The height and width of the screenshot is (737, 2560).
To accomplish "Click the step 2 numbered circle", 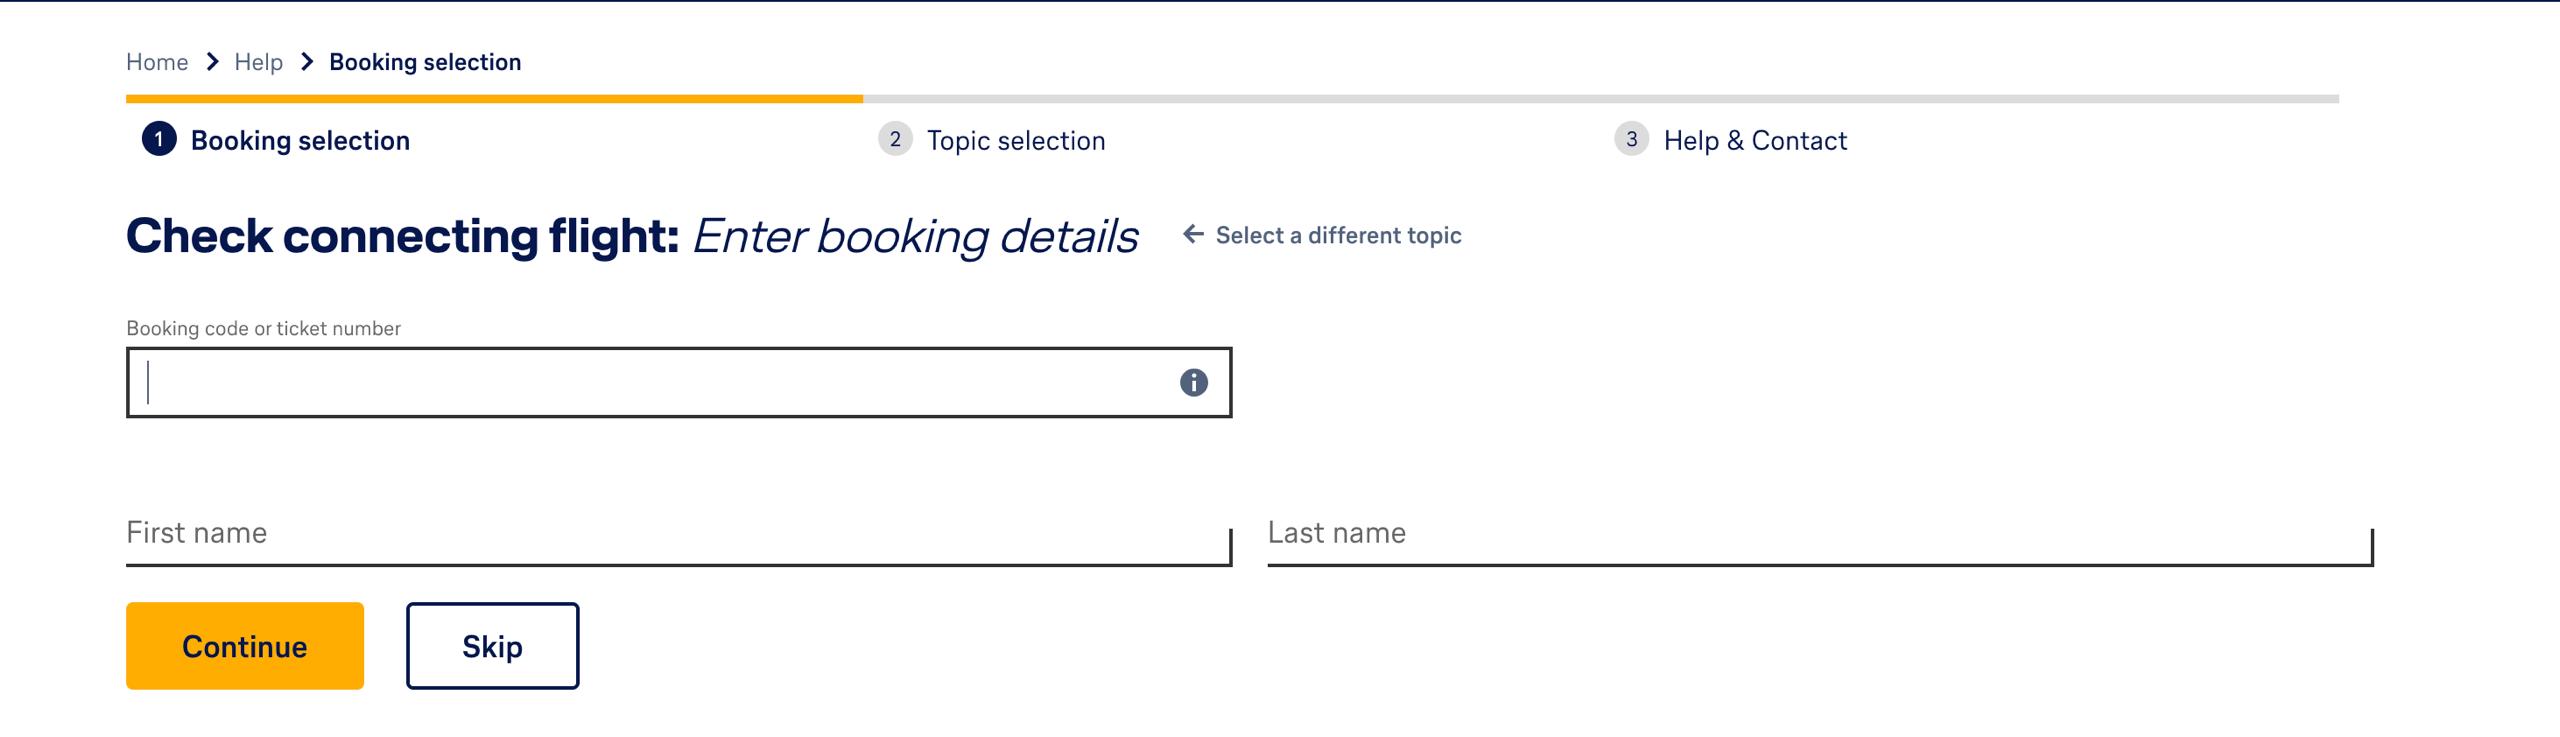I will pos(895,139).
